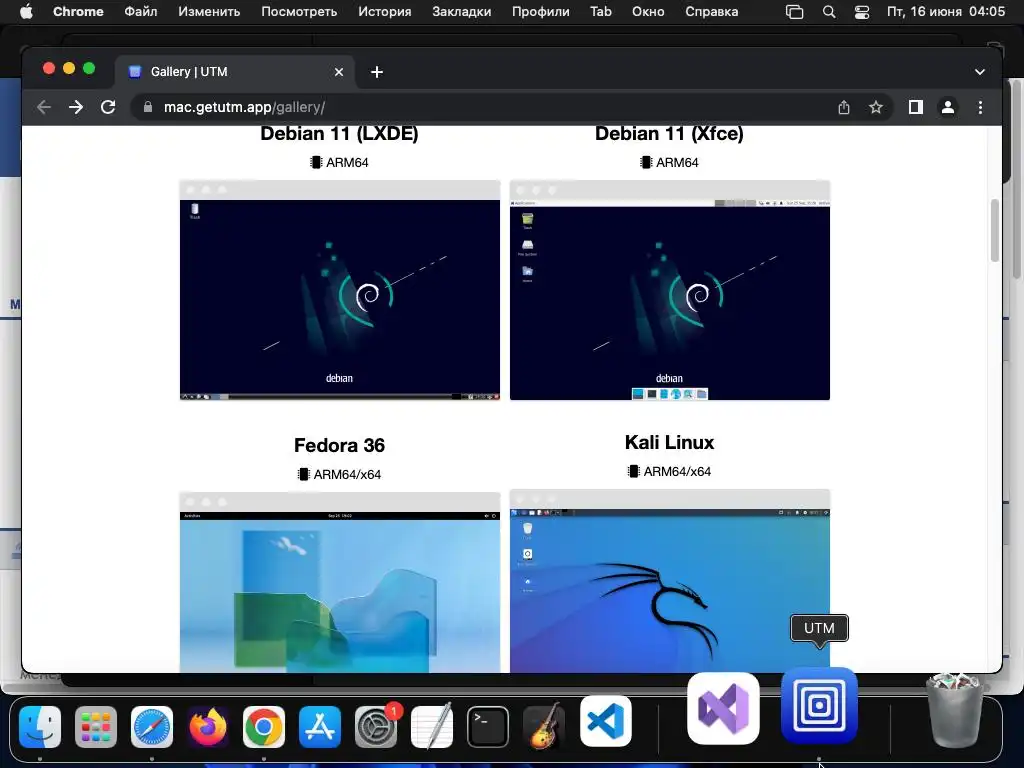The height and width of the screenshot is (768, 1024).
Task: Click the Chrome icon in the Dock
Action: [x=264, y=726]
